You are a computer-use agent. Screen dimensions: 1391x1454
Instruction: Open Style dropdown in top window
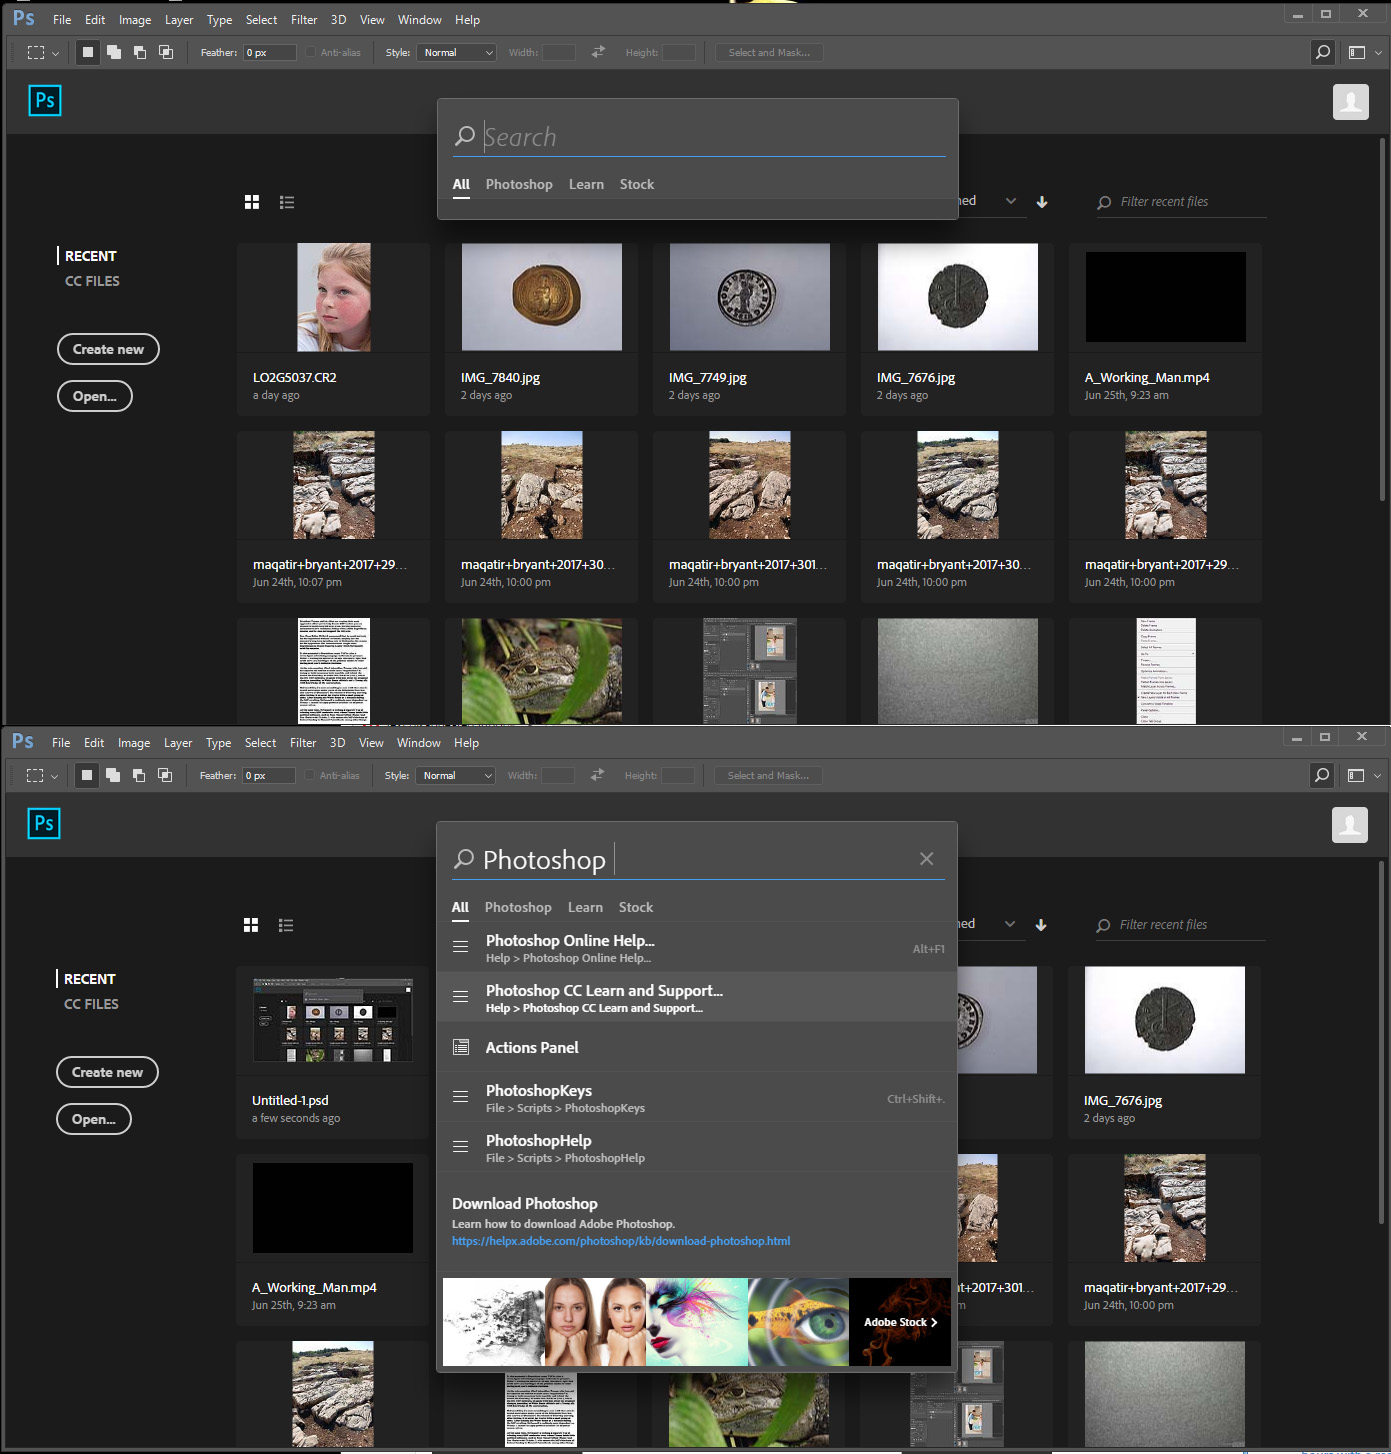click(x=457, y=52)
